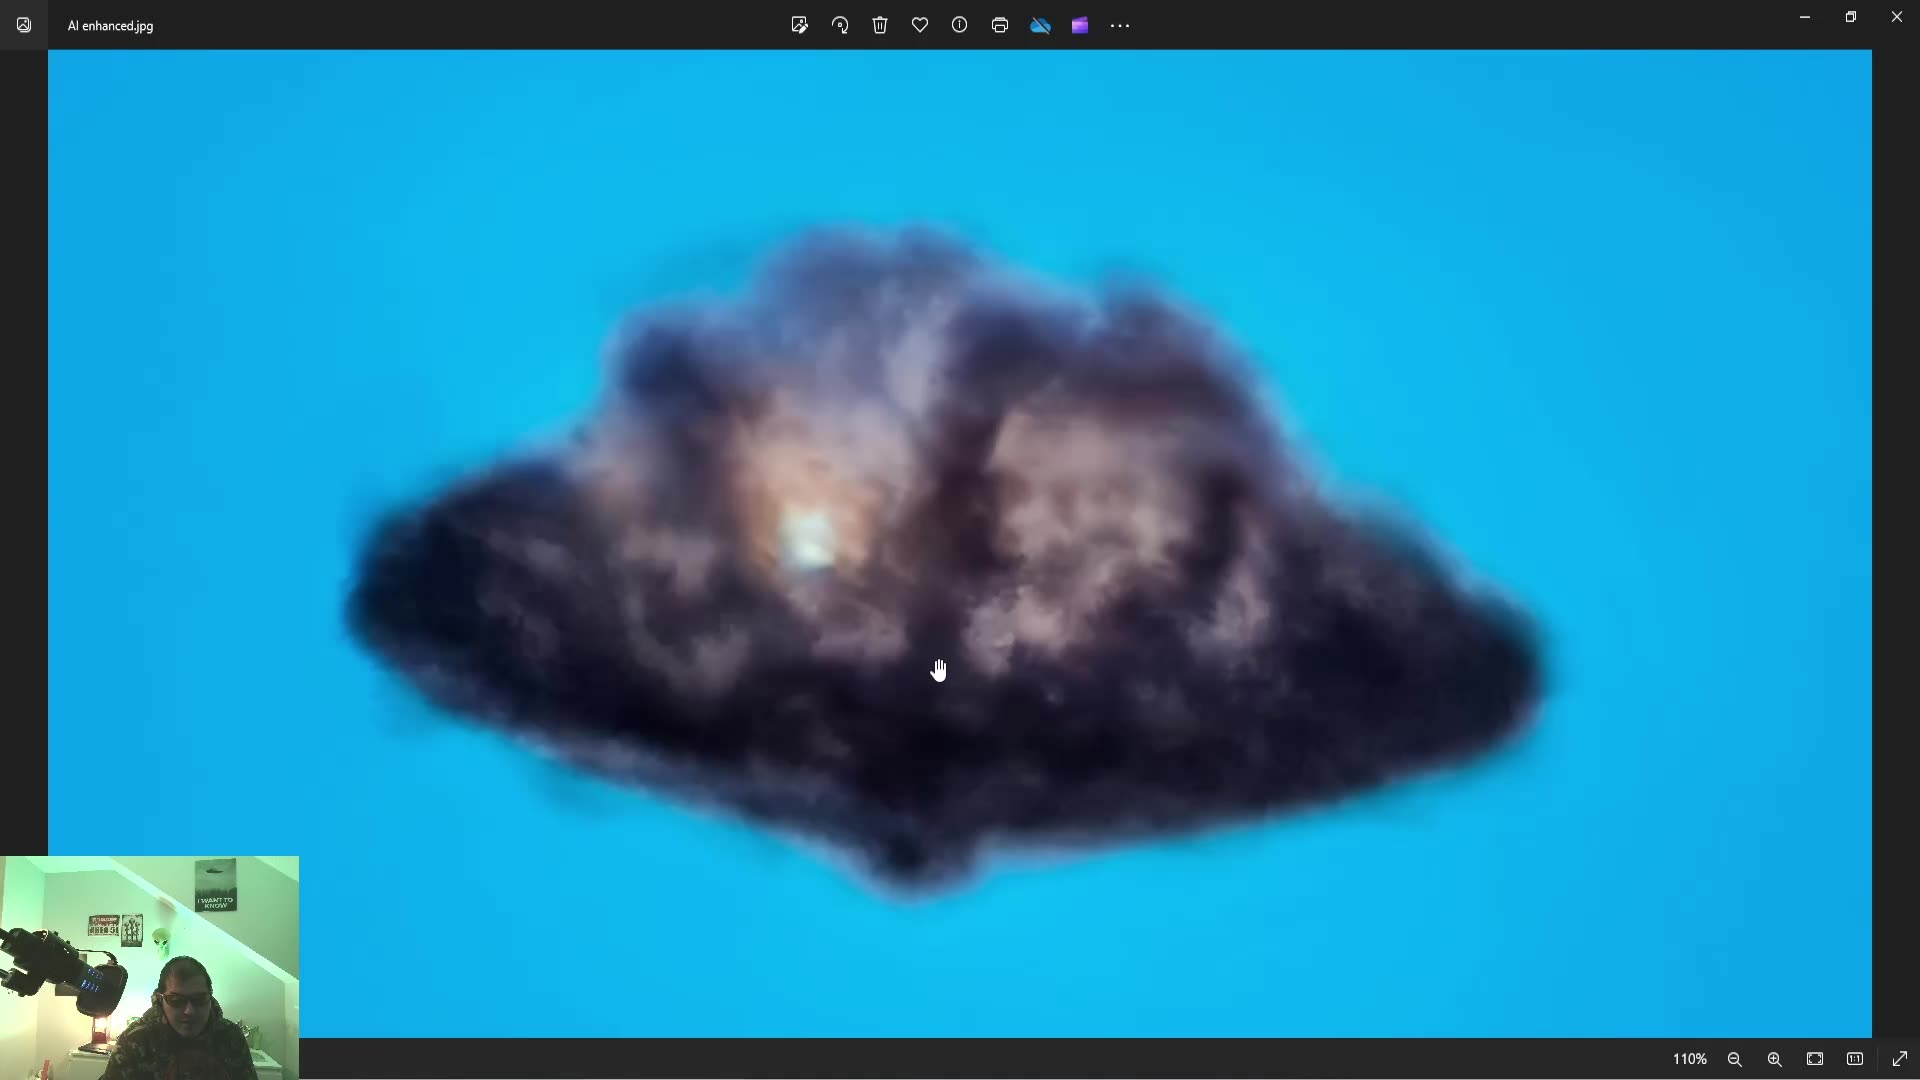Image resolution: width=1920 pixels, height=1080 pixels.
Task: View image at actual 1:1 size
Action: [x=1855, y=1059]
